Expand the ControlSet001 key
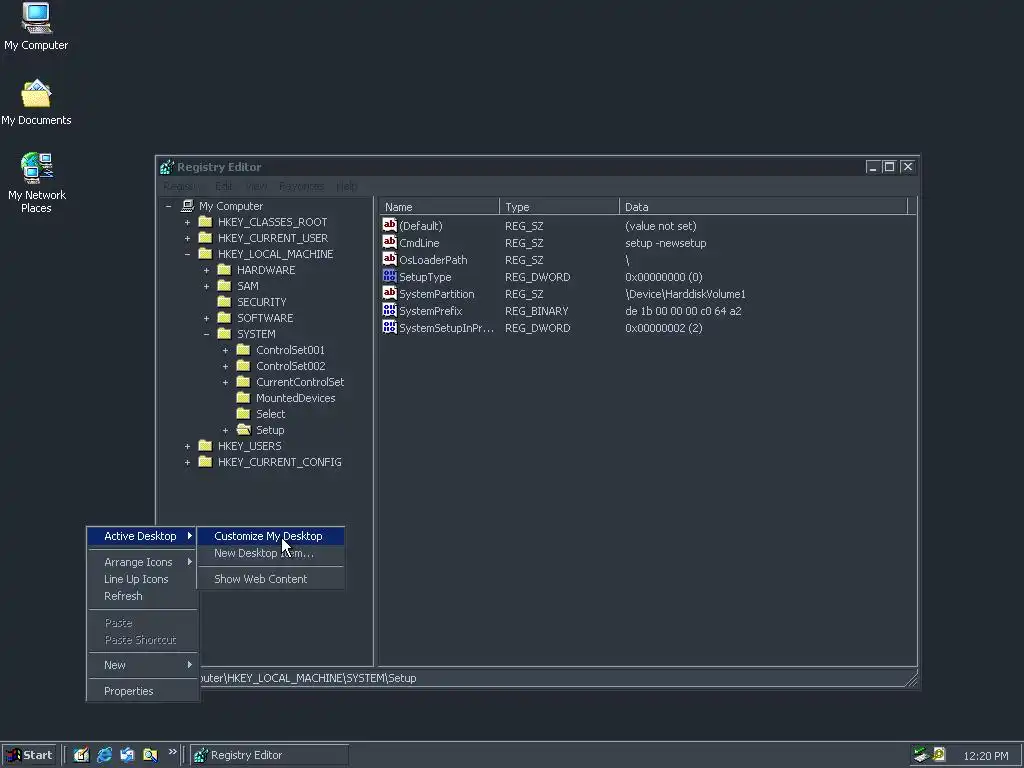Screen dimensions: 1024x768 (x=225, y=350)
